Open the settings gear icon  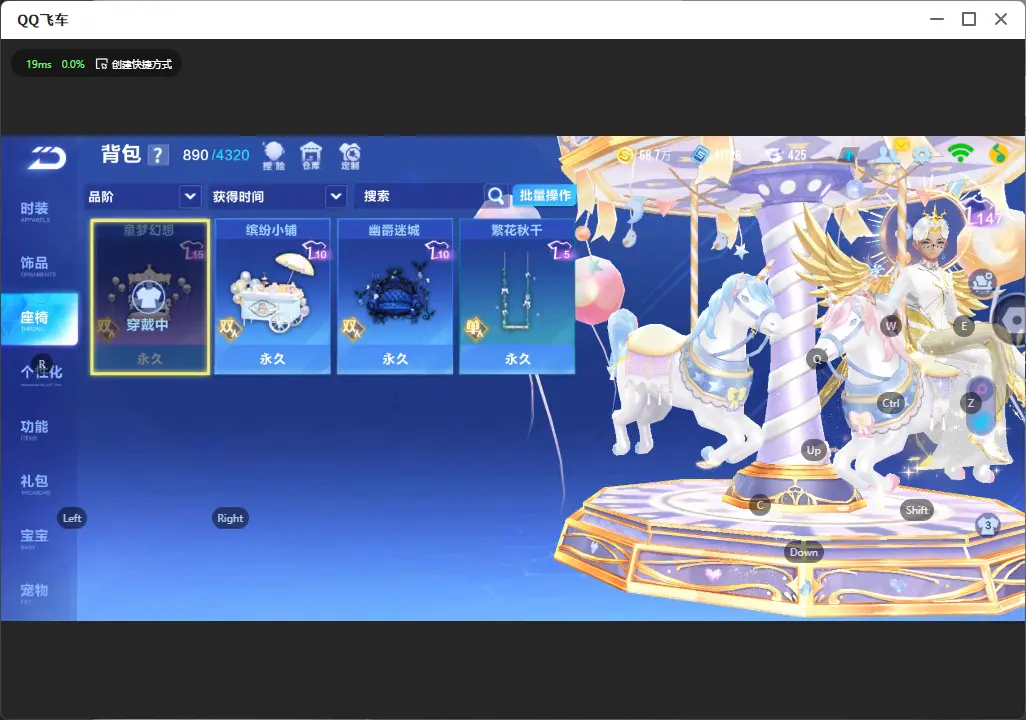pos(923,155)
